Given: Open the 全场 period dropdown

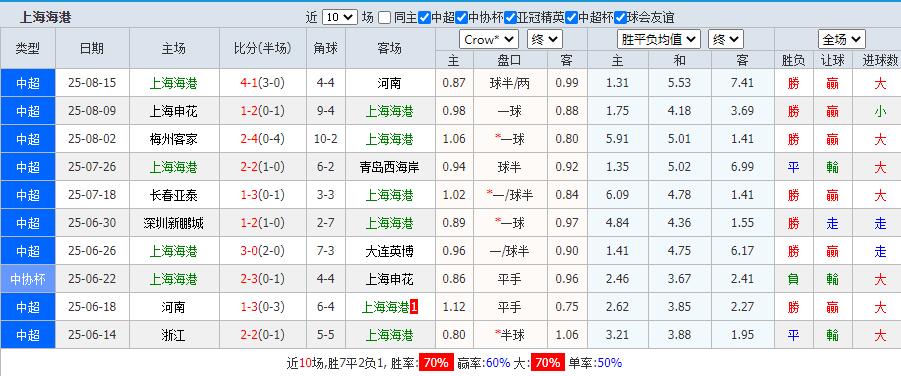Looking at the screenshot, I should 842,40.
